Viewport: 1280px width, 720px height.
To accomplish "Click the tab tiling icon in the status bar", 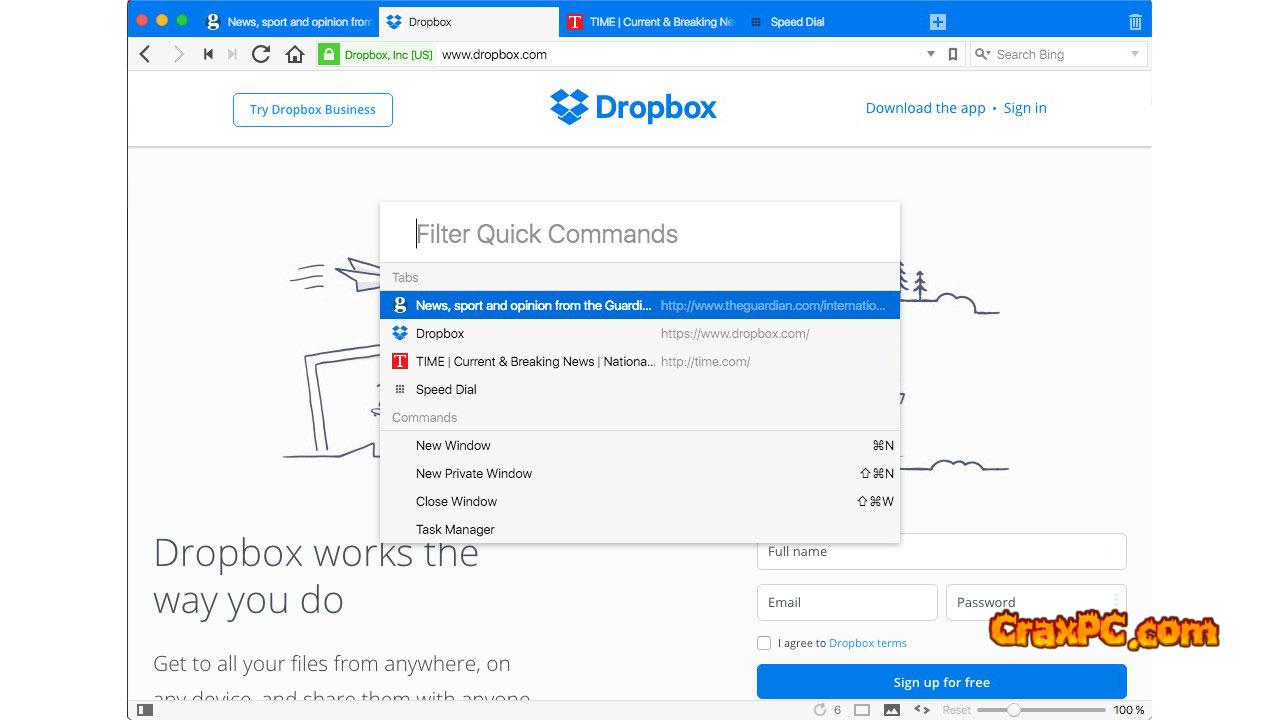I will pos(861,710).
